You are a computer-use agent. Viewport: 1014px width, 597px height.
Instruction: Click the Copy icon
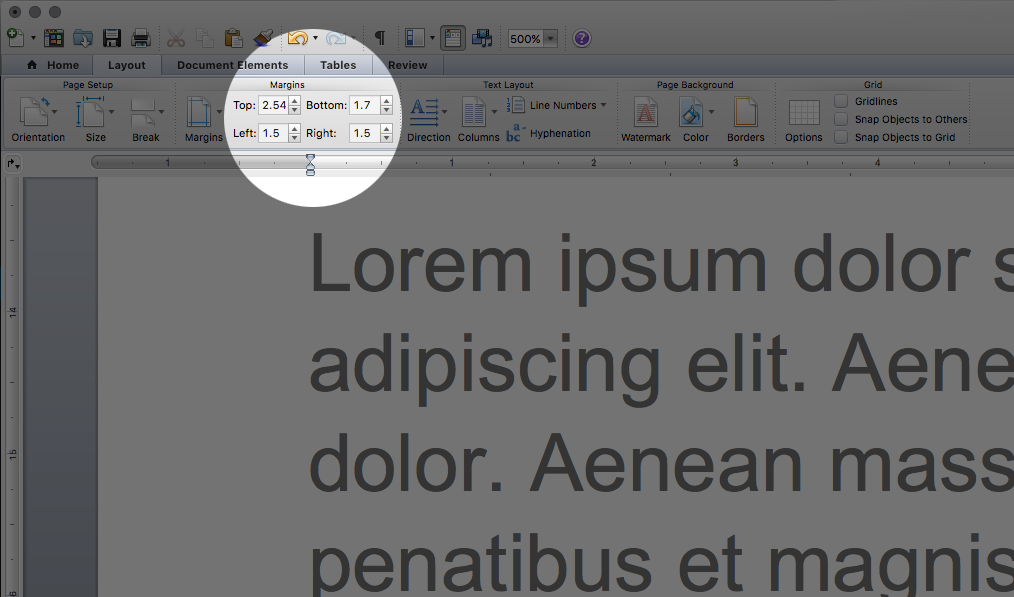click(x=204, y=38)
